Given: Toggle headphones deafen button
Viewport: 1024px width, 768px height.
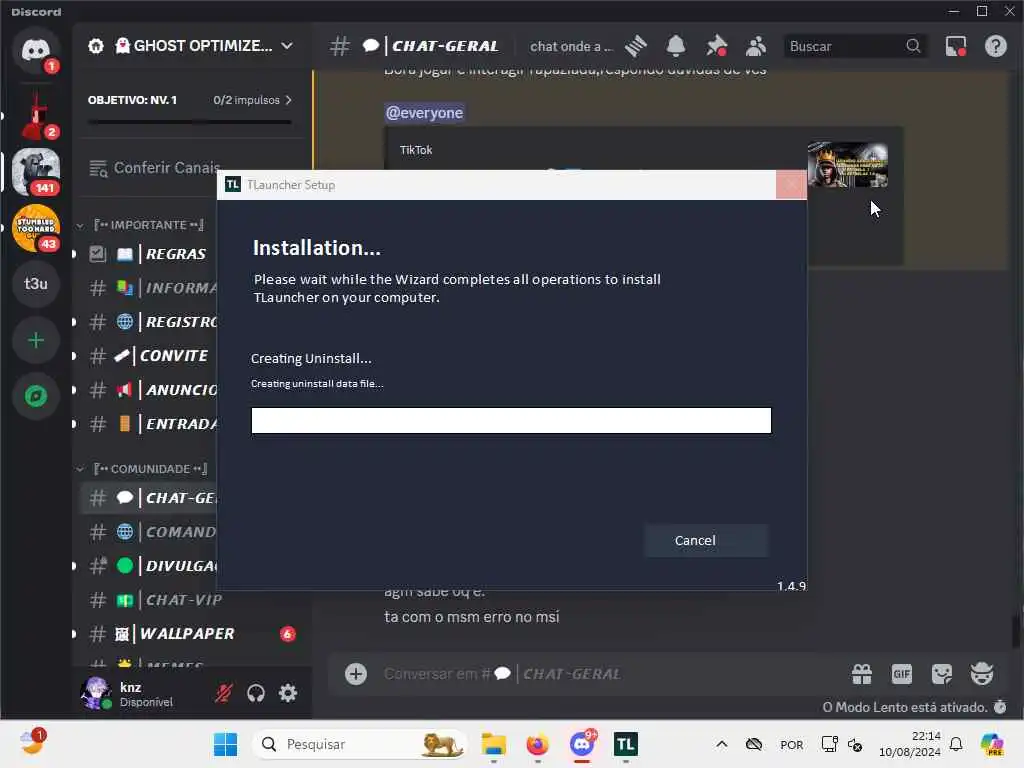Looking at the screenshot, I should 256,693.
